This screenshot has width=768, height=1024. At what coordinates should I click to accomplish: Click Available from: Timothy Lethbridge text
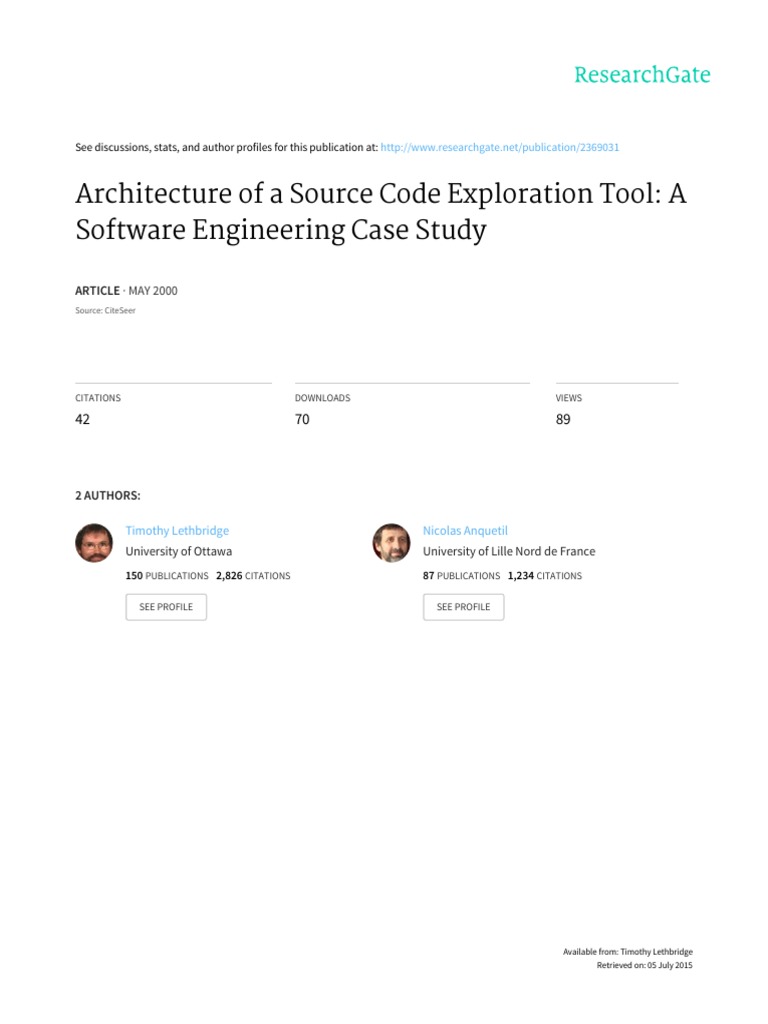coord(628,952)
